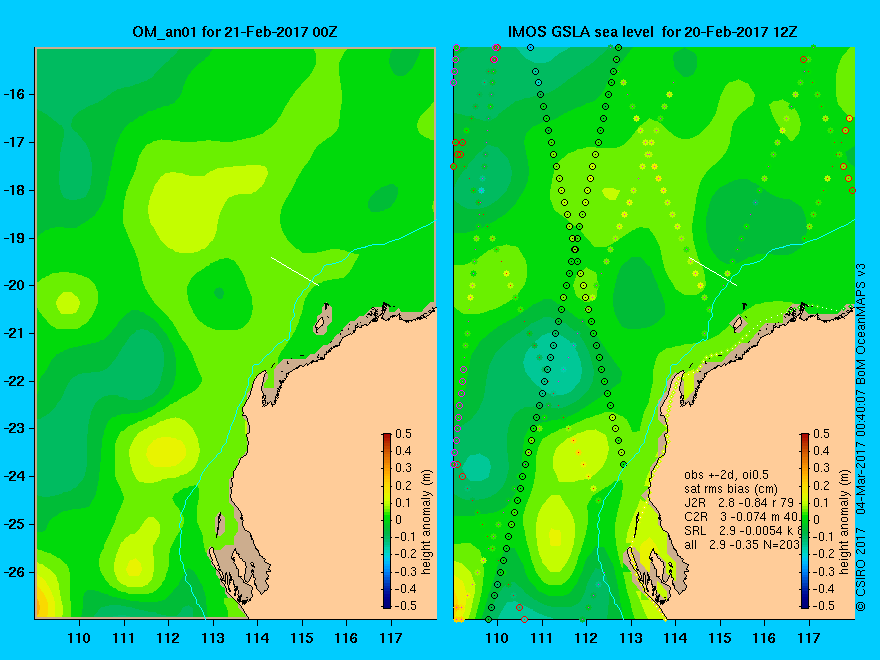Click the title "OM_an01 for 21-Feb-2017 00Z"
Screen dimensions: 880x660
[235, 32]
